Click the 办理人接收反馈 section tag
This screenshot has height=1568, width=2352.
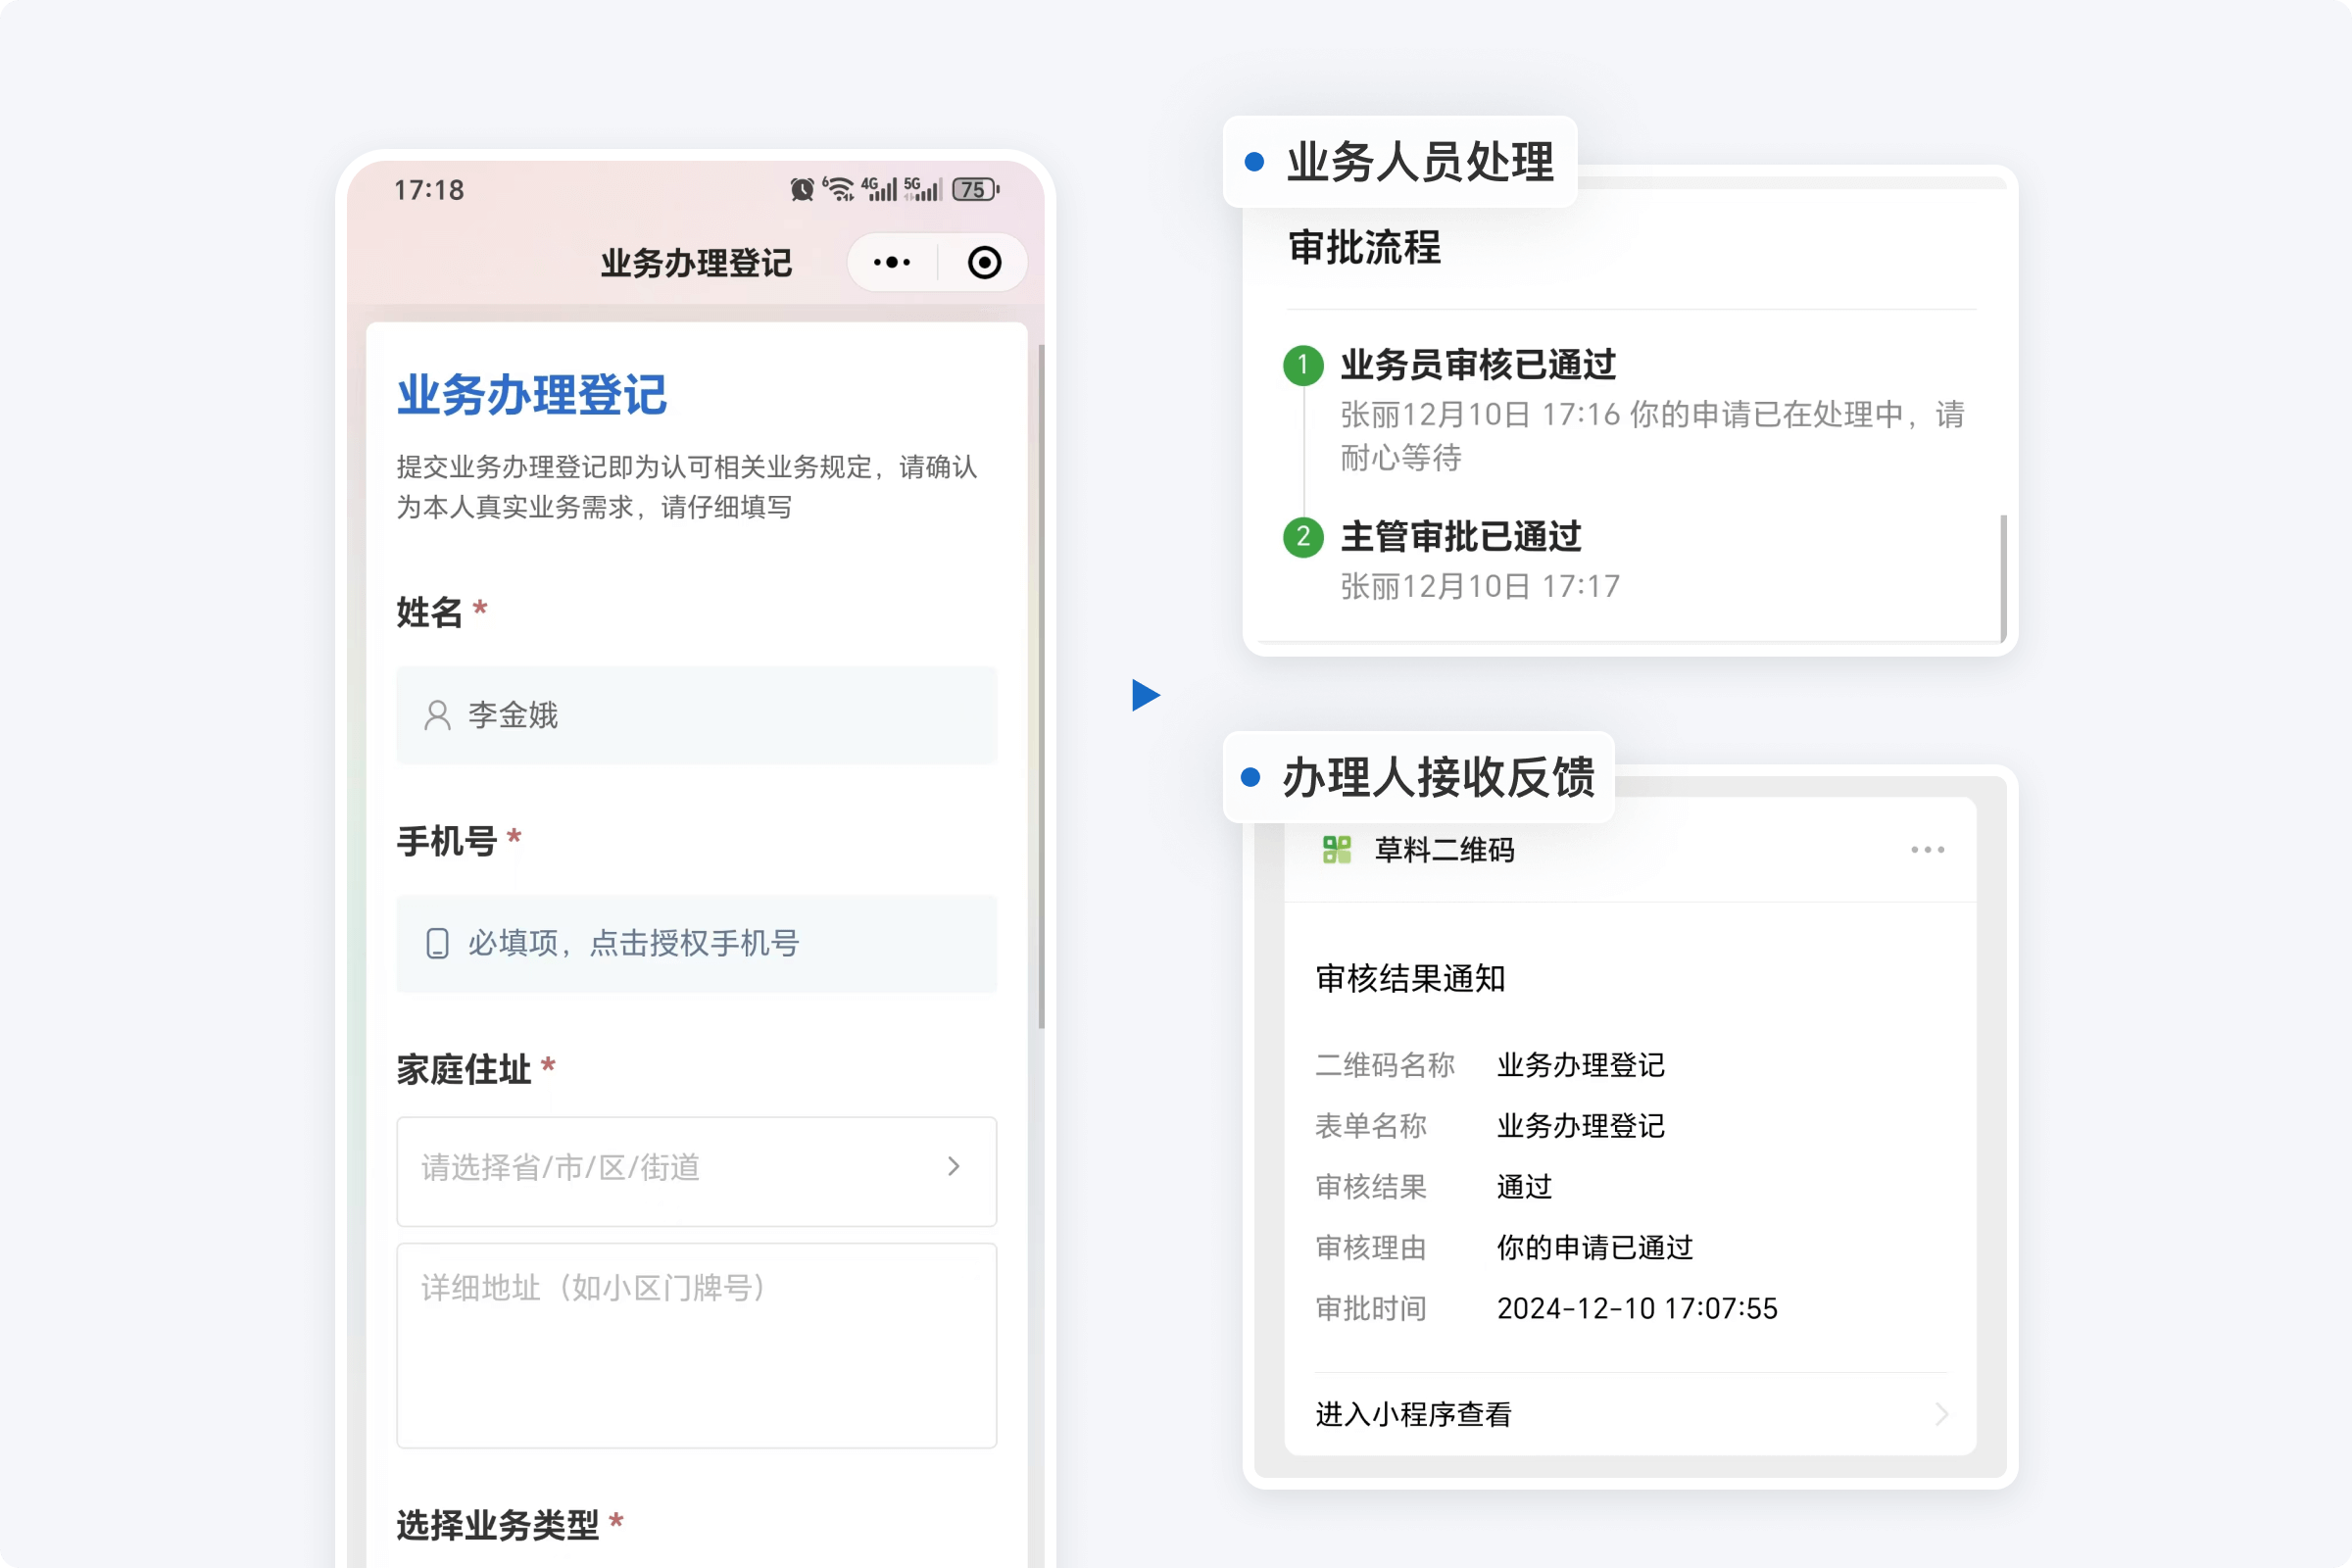tap(1419, 777)
